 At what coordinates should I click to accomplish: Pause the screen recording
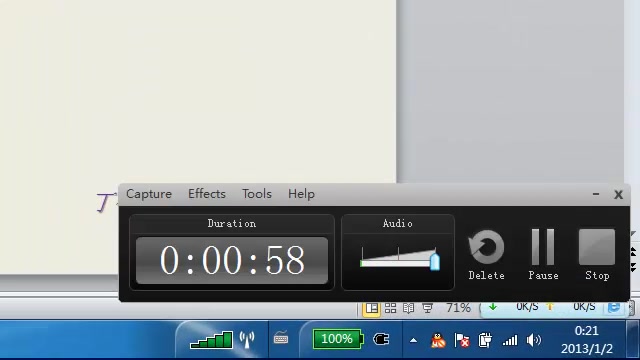[543, 247]
